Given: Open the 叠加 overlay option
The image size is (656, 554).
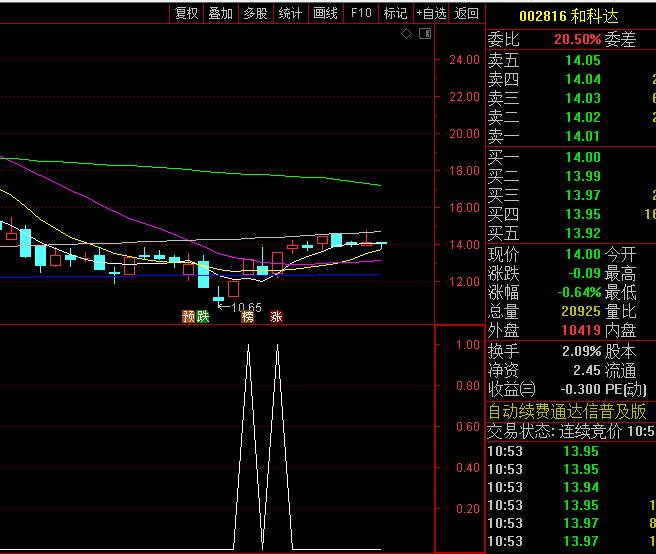Looking at the screenshot, I should coord(220,13).
